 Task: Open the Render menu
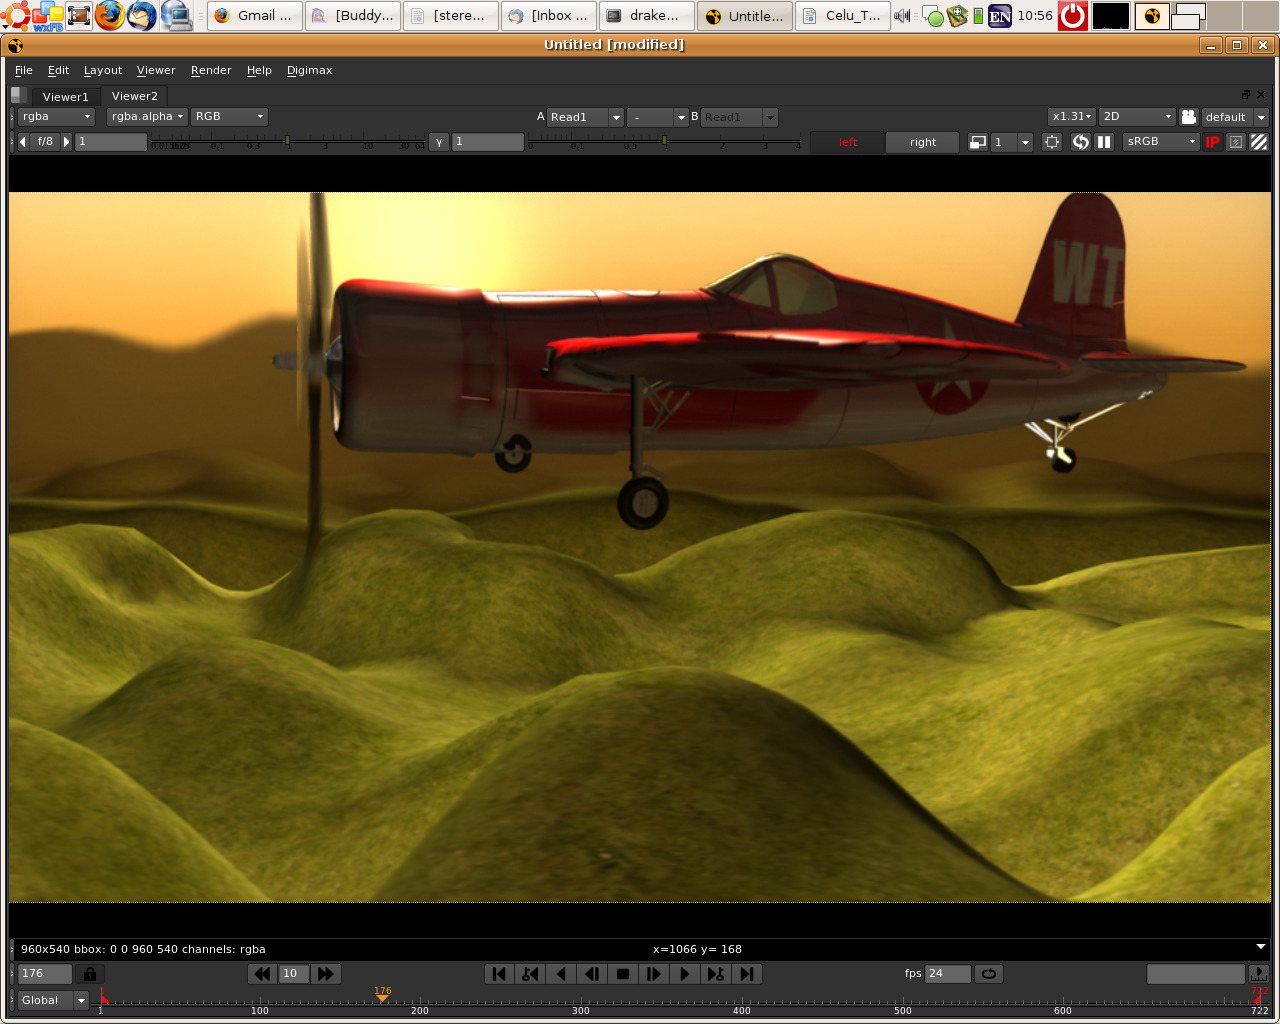pyautogui.click(x=211, y=71)
